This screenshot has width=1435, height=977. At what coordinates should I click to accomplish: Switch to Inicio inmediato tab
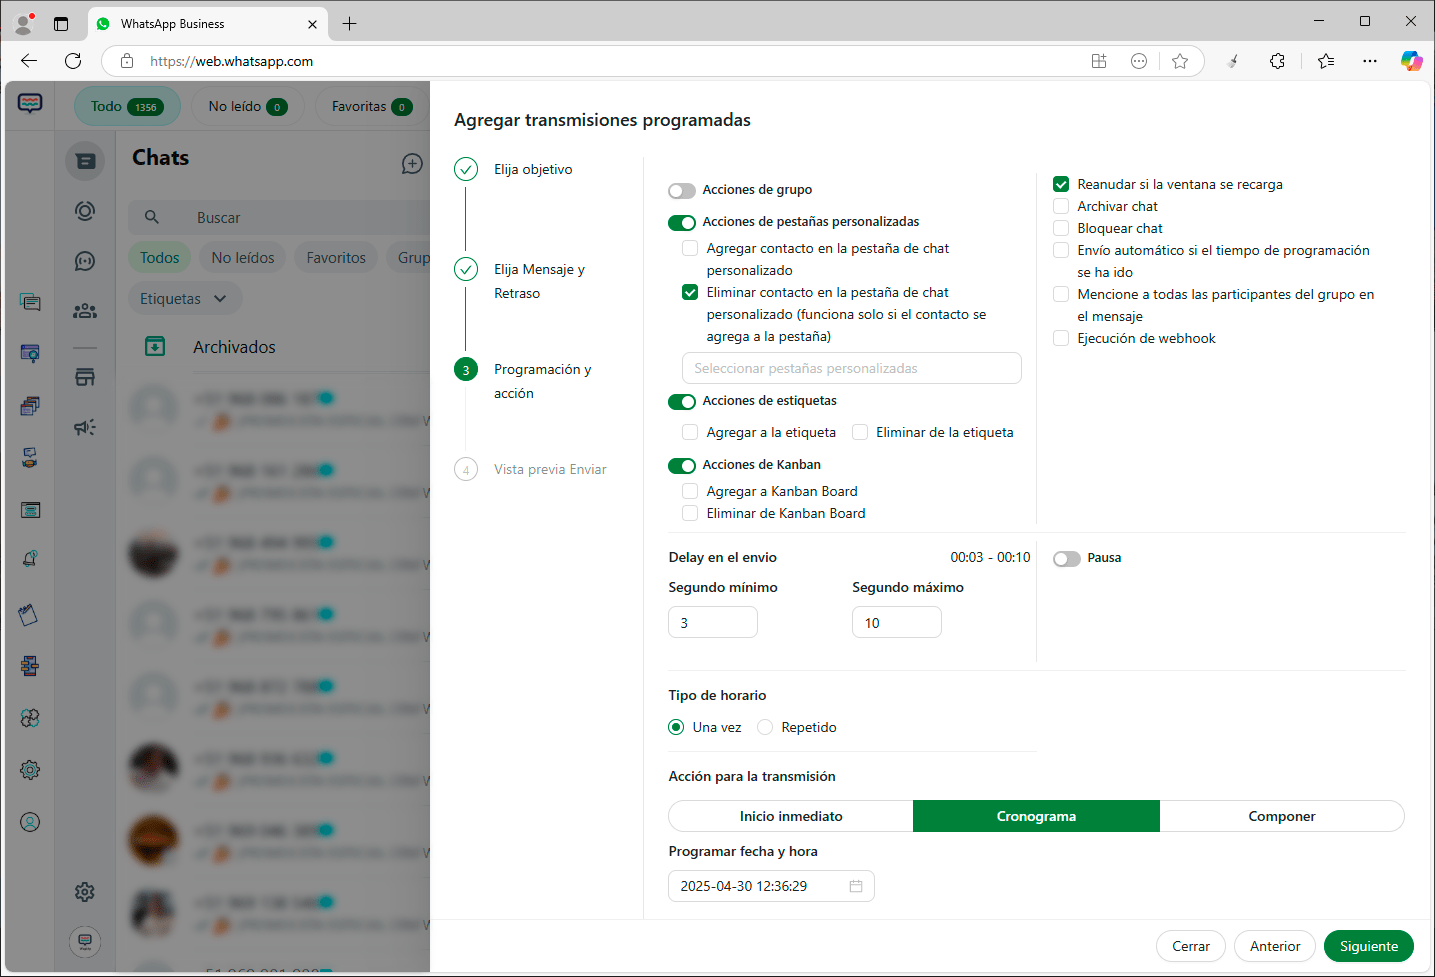[791, 816]
